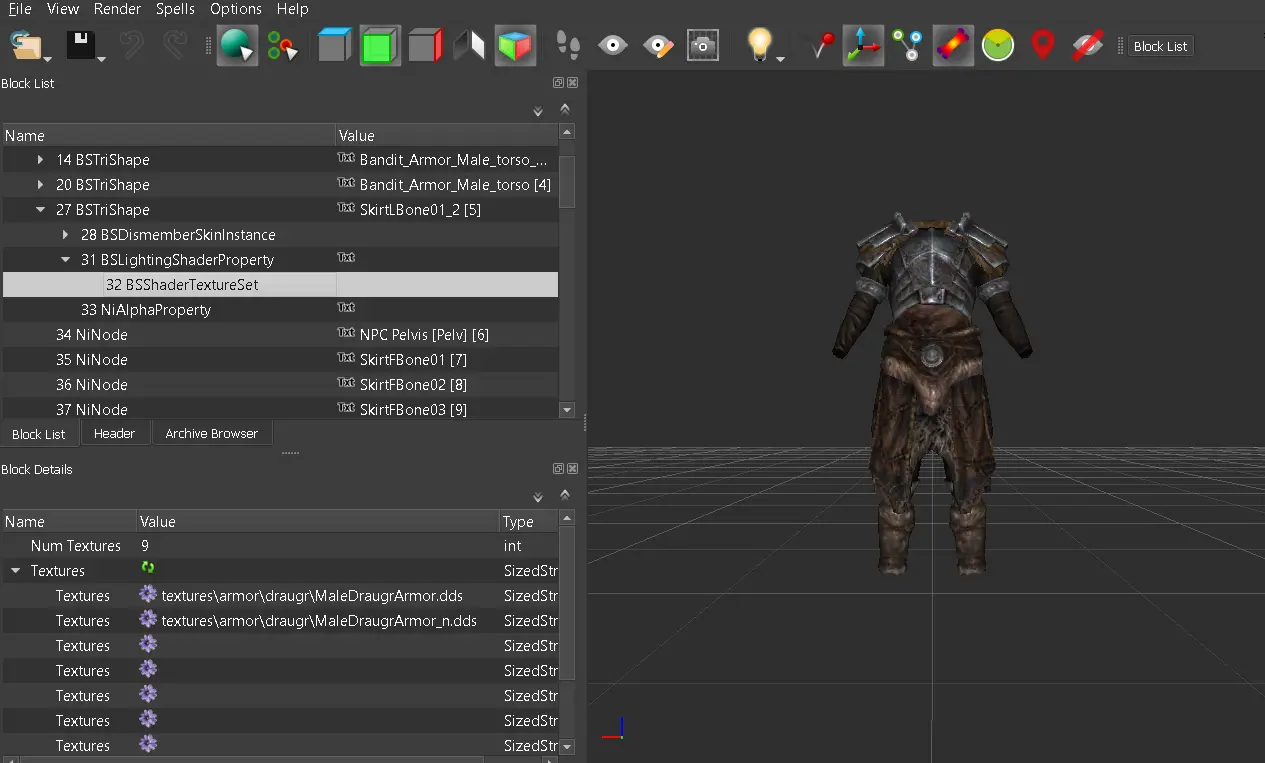
Task: Toggle the perspective colored cube view
Action: tap(516, 46)
